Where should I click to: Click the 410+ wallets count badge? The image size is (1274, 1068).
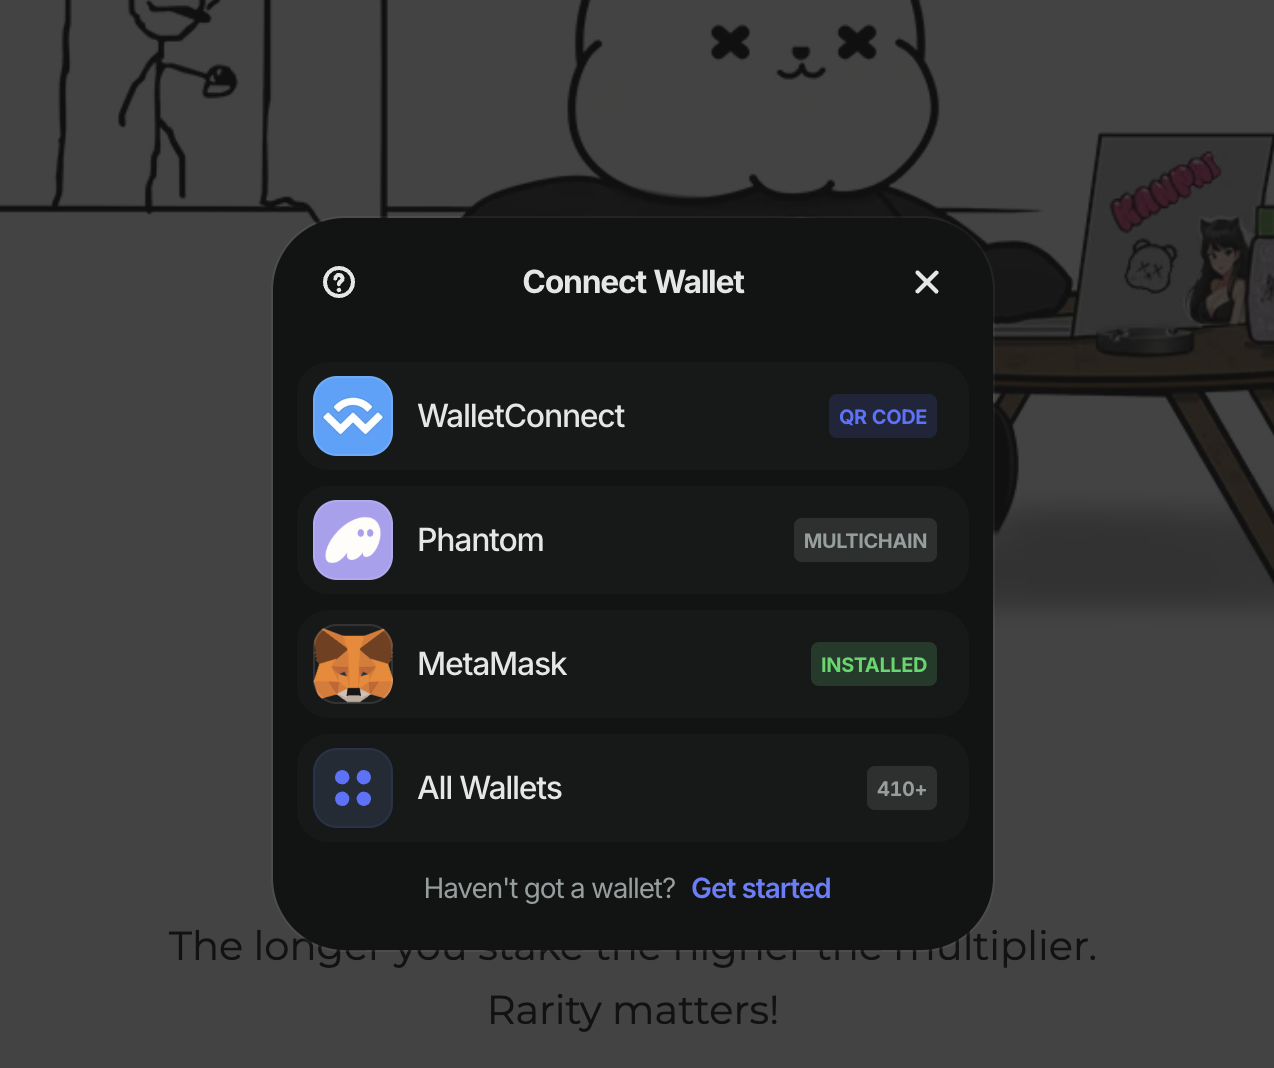point(902,788)
